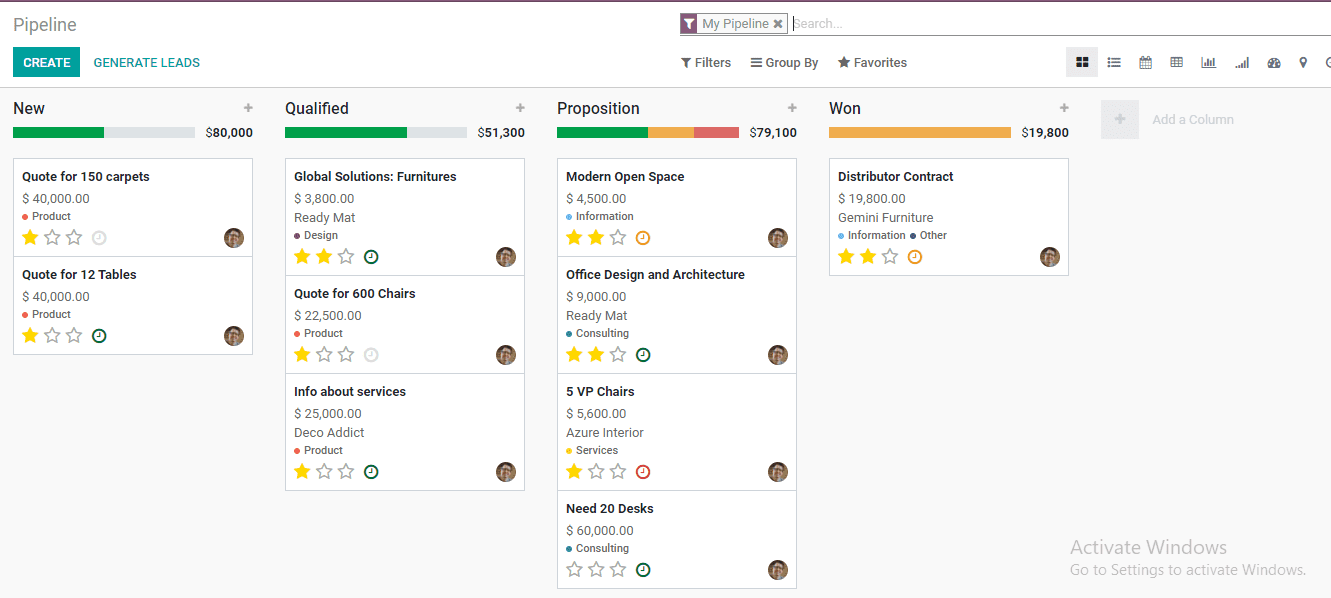Add quick lead in Won column
The height and width of the screenshot is (598, 1331).
(x=1064, y=108)
